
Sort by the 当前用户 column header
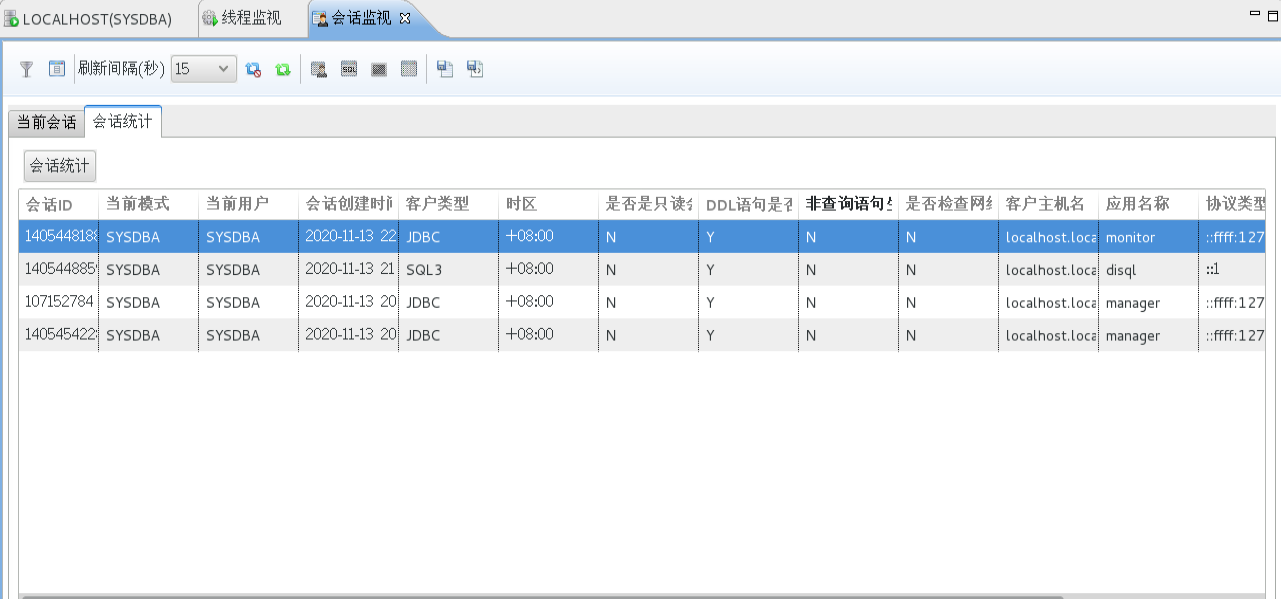(248, 204)
